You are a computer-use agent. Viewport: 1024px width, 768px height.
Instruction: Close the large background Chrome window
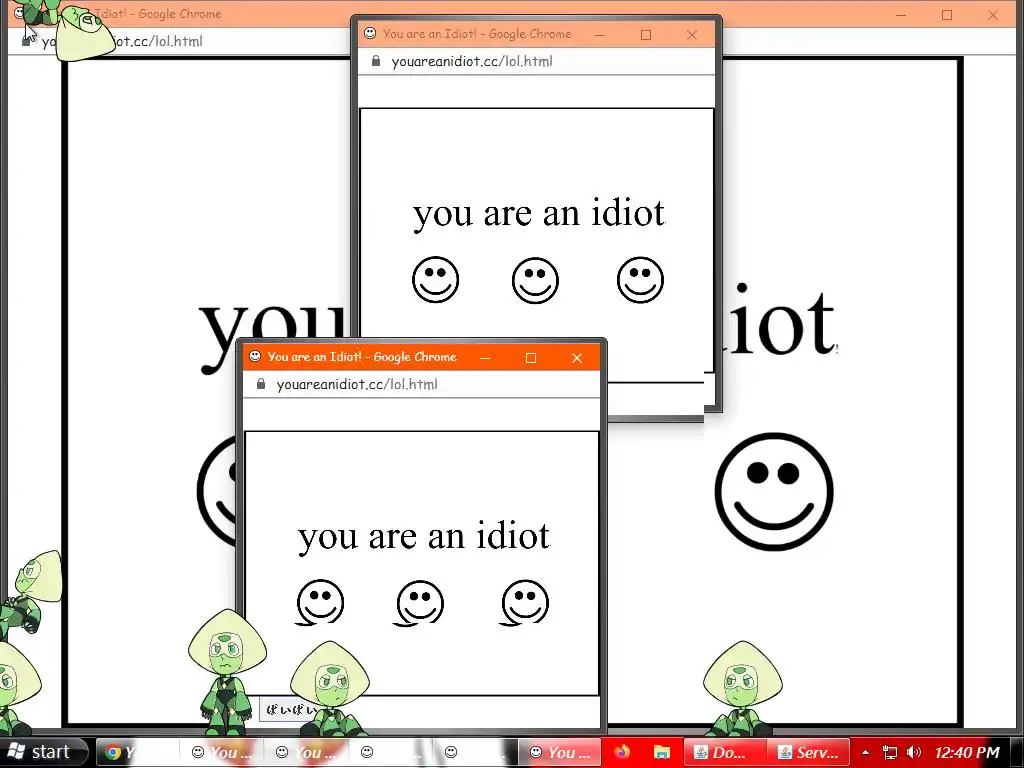pos(993,14)
